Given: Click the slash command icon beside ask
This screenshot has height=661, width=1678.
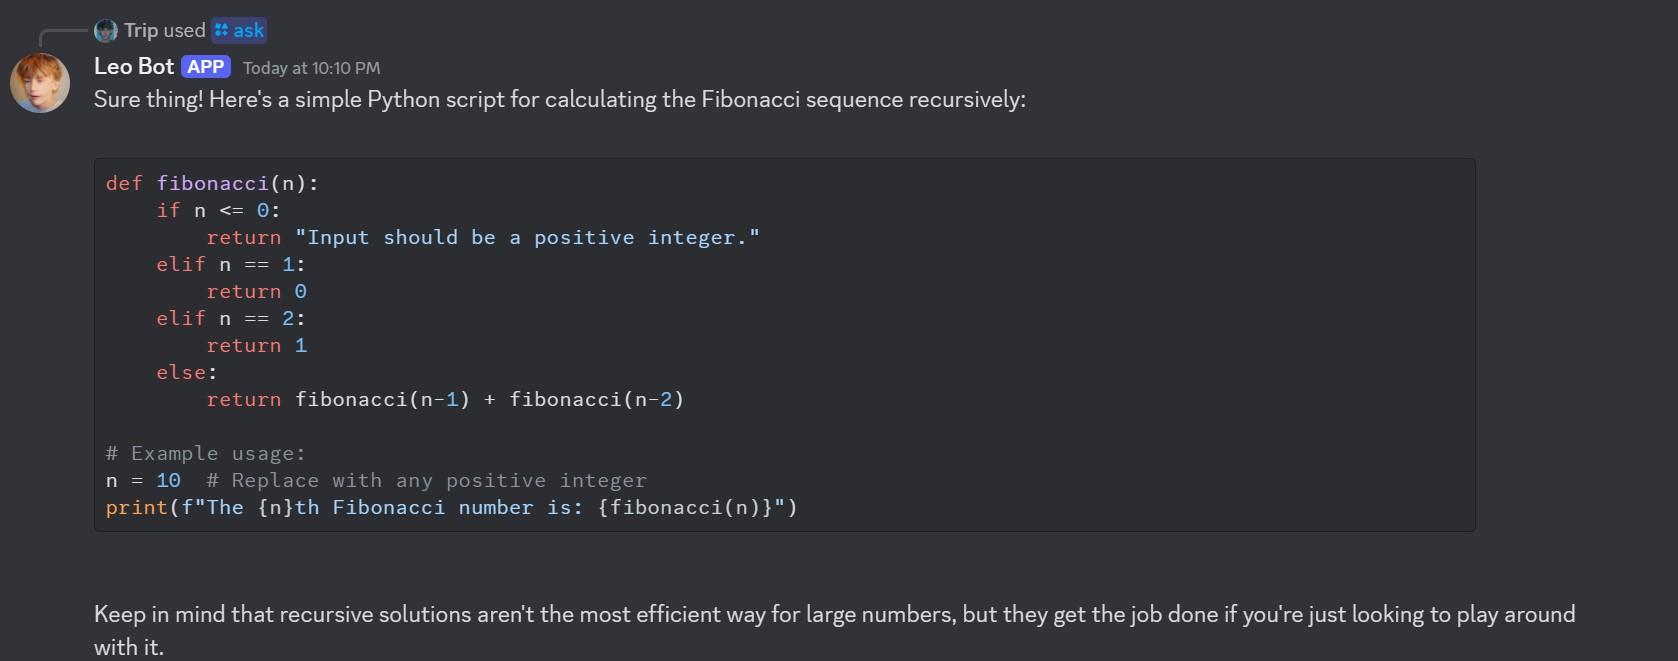Looking at the screenshot, I should [x=221, y=31].
